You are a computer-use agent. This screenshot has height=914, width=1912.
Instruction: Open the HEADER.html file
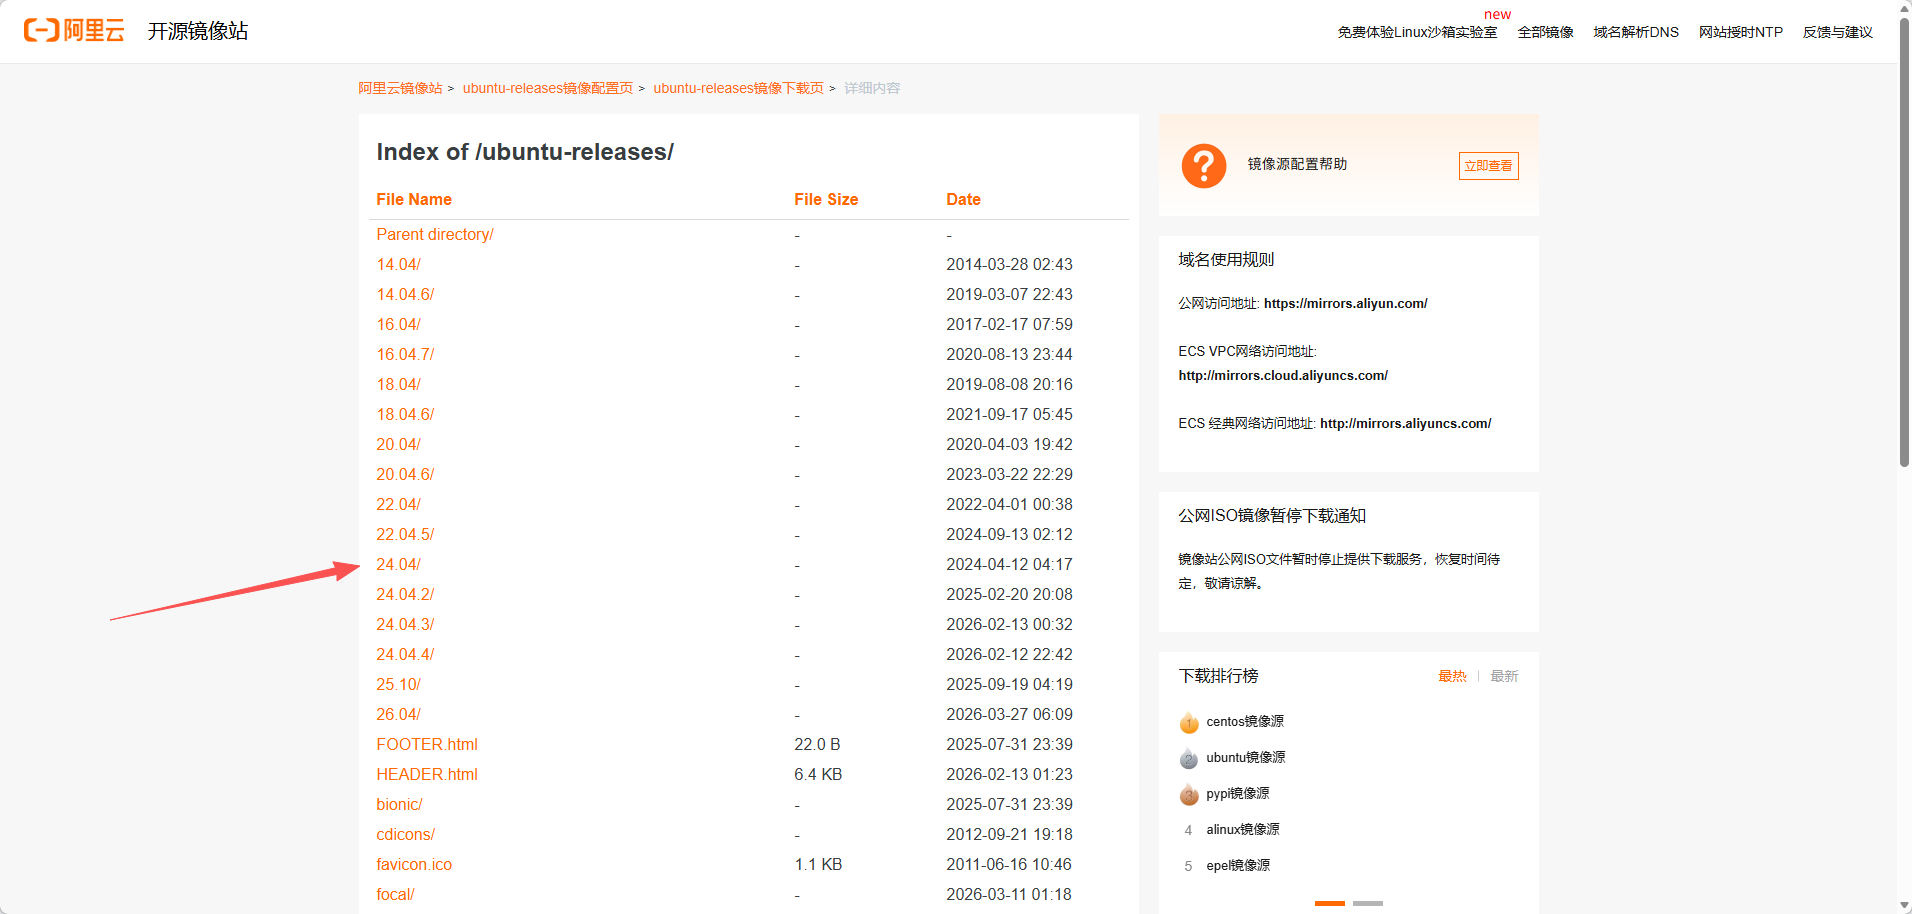[427, 774]
